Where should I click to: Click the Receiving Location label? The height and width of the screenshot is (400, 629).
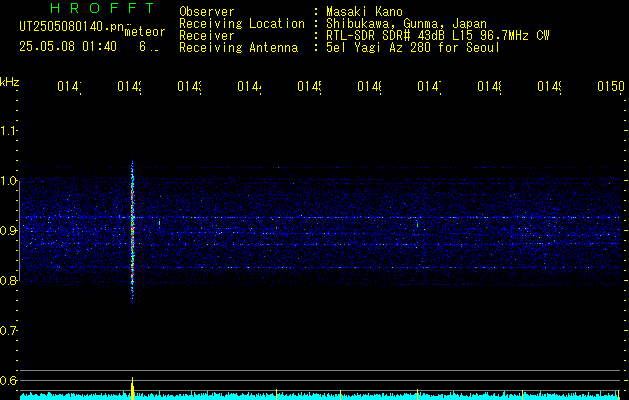(242, 24)
